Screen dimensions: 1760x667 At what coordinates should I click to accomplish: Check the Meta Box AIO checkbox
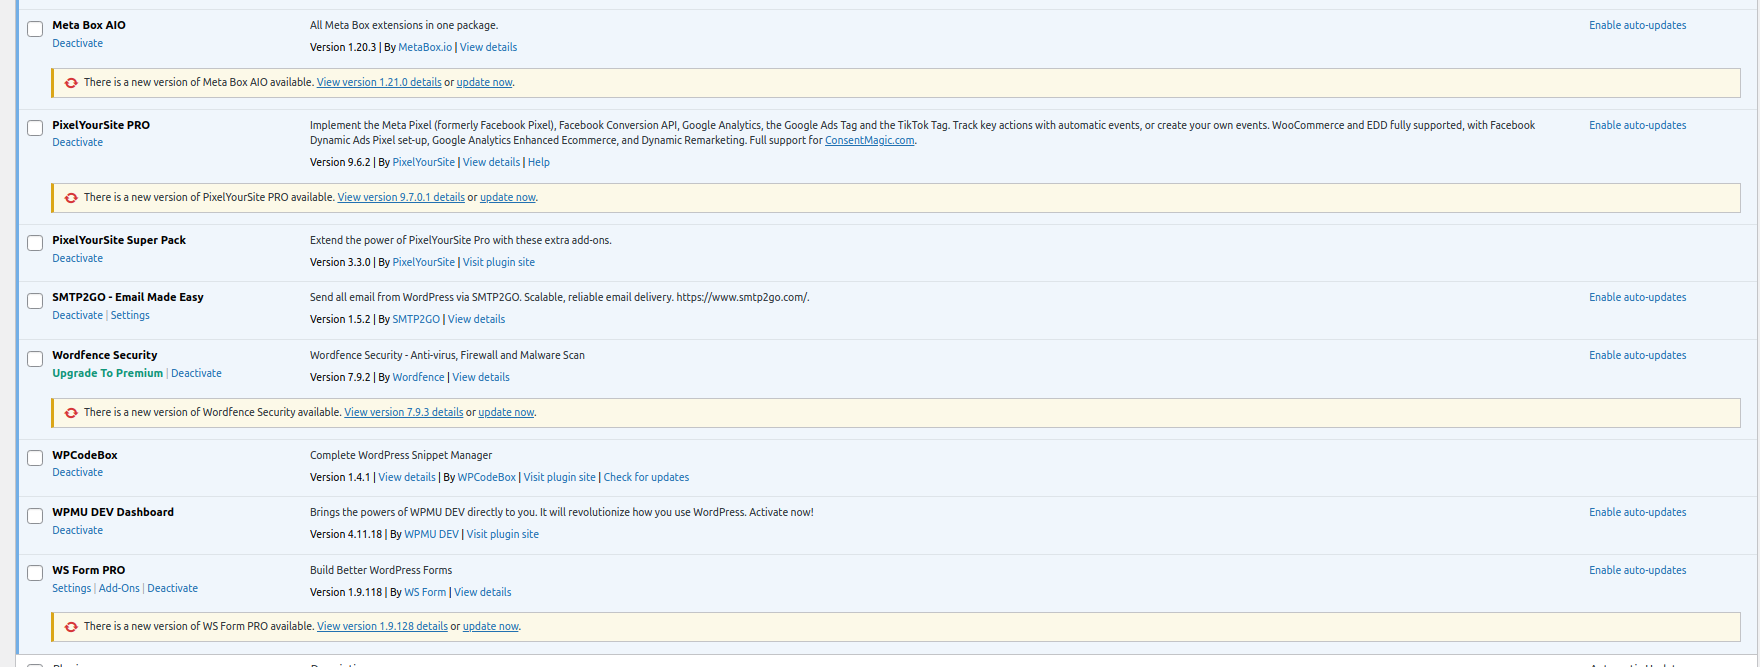click(35, 29)
